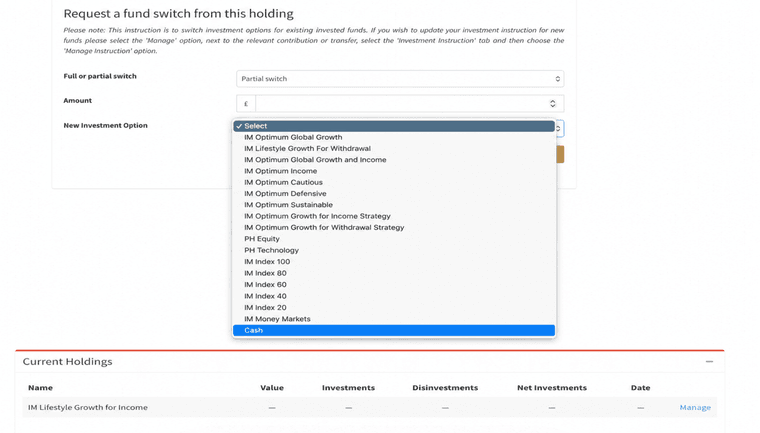Choose IM Optimum Global Growth option
This screenshot has width=760, height=433.
pyautogui.click(x=293, y=137)
